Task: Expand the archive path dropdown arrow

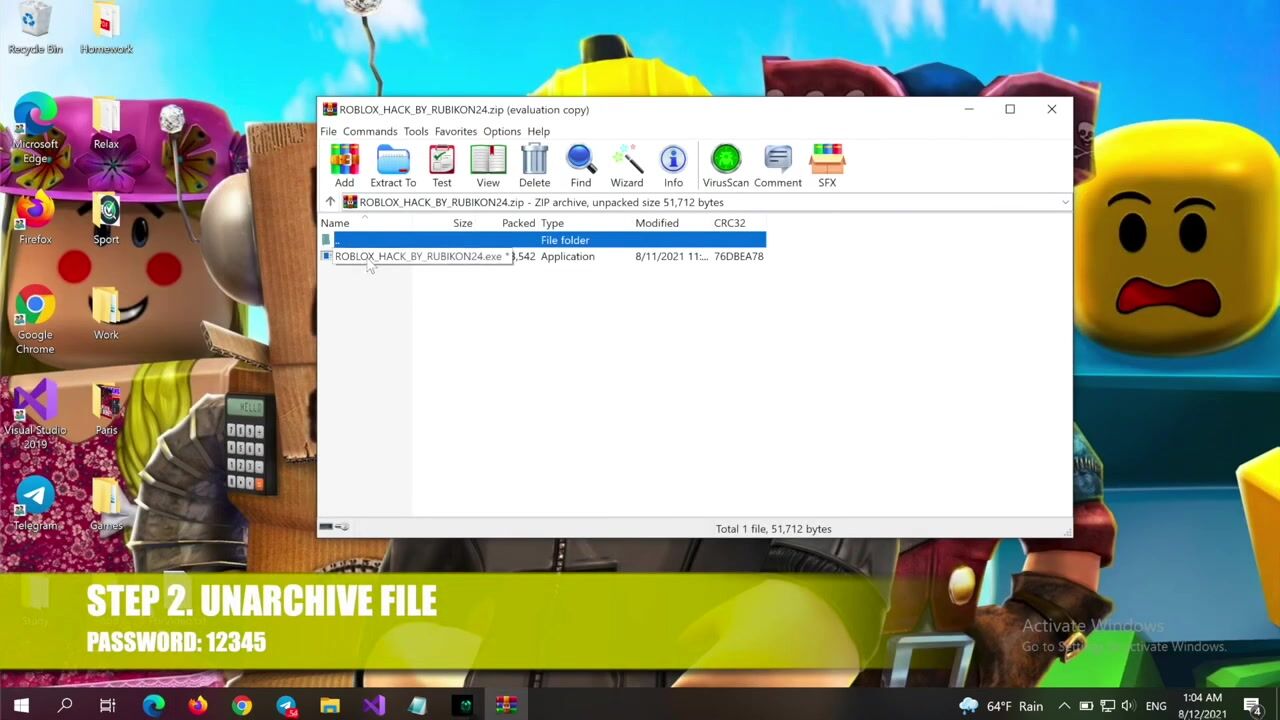Action: (1065, 202)
